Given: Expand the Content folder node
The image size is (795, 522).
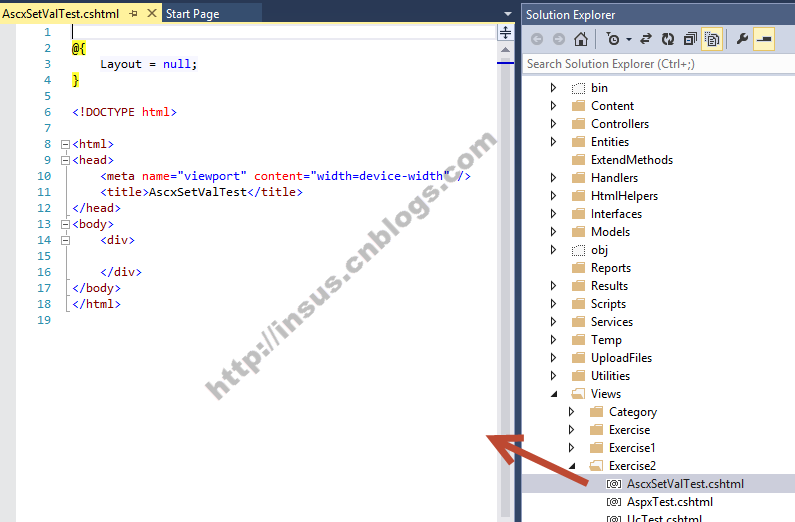Looking at the screenshot, I should coord(554,105).
